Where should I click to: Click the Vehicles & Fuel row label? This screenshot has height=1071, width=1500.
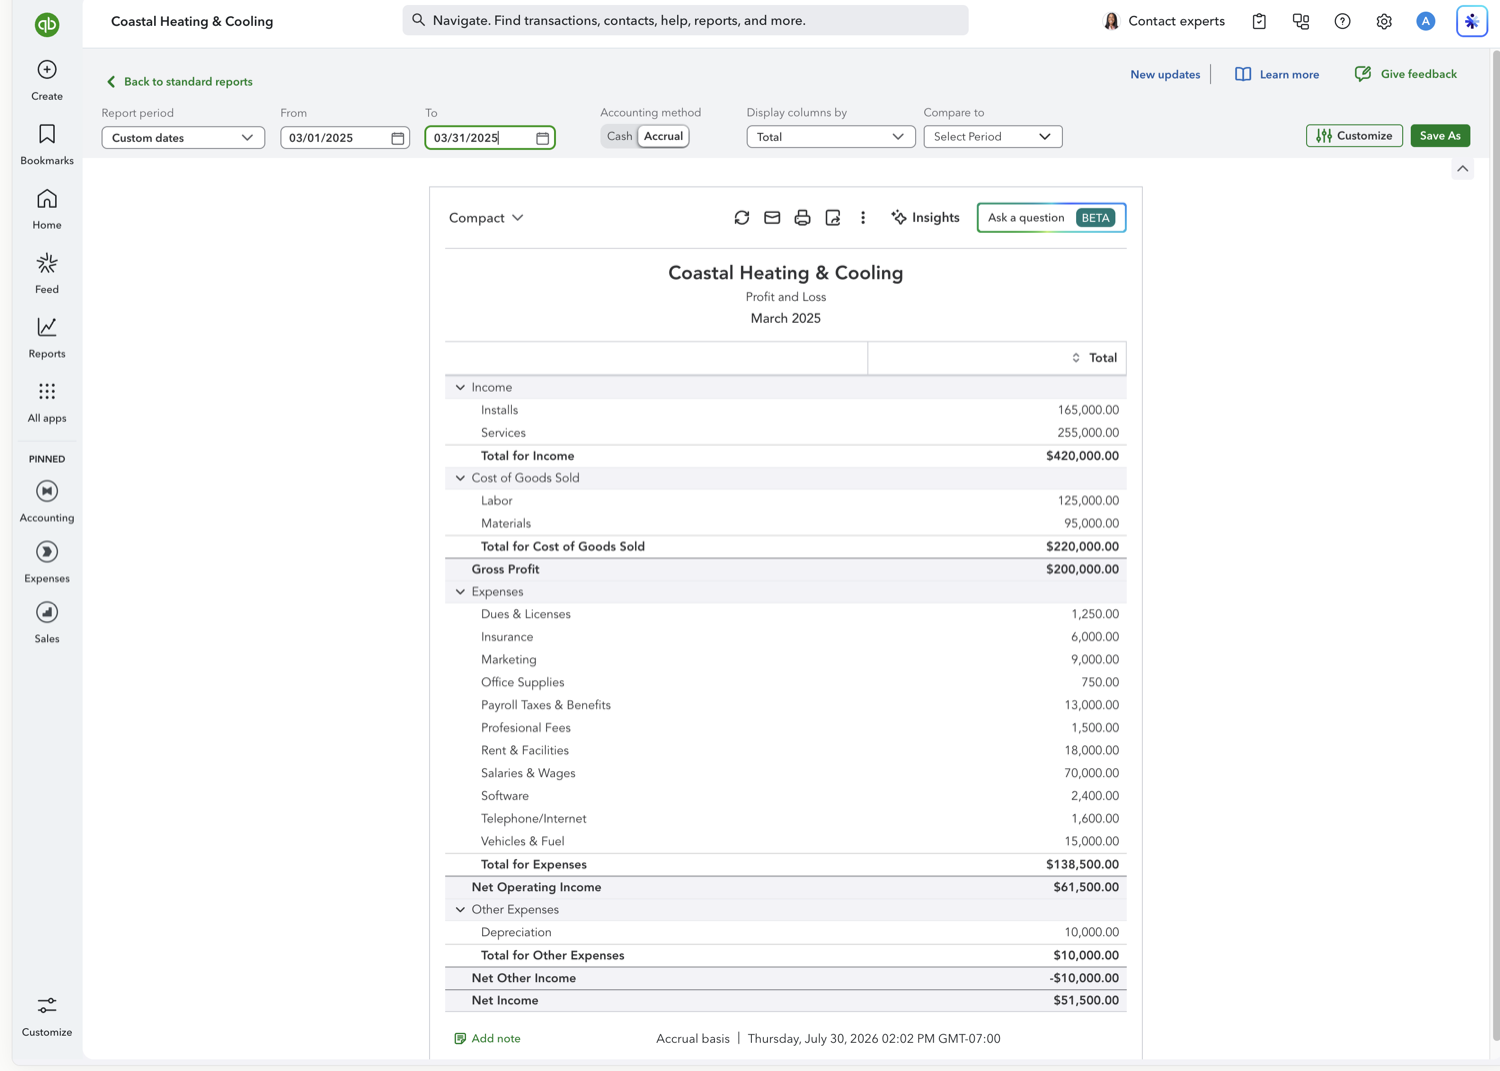pyautogui.click(x=522, y=842)
